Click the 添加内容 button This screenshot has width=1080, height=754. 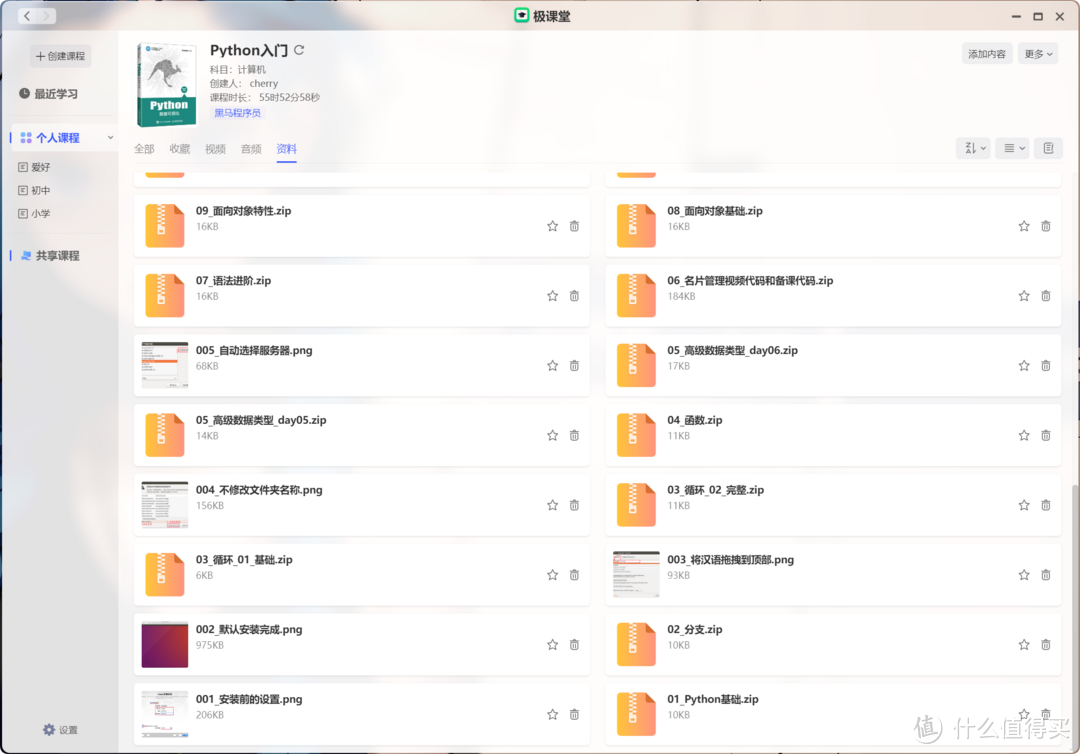coord(986,54)
